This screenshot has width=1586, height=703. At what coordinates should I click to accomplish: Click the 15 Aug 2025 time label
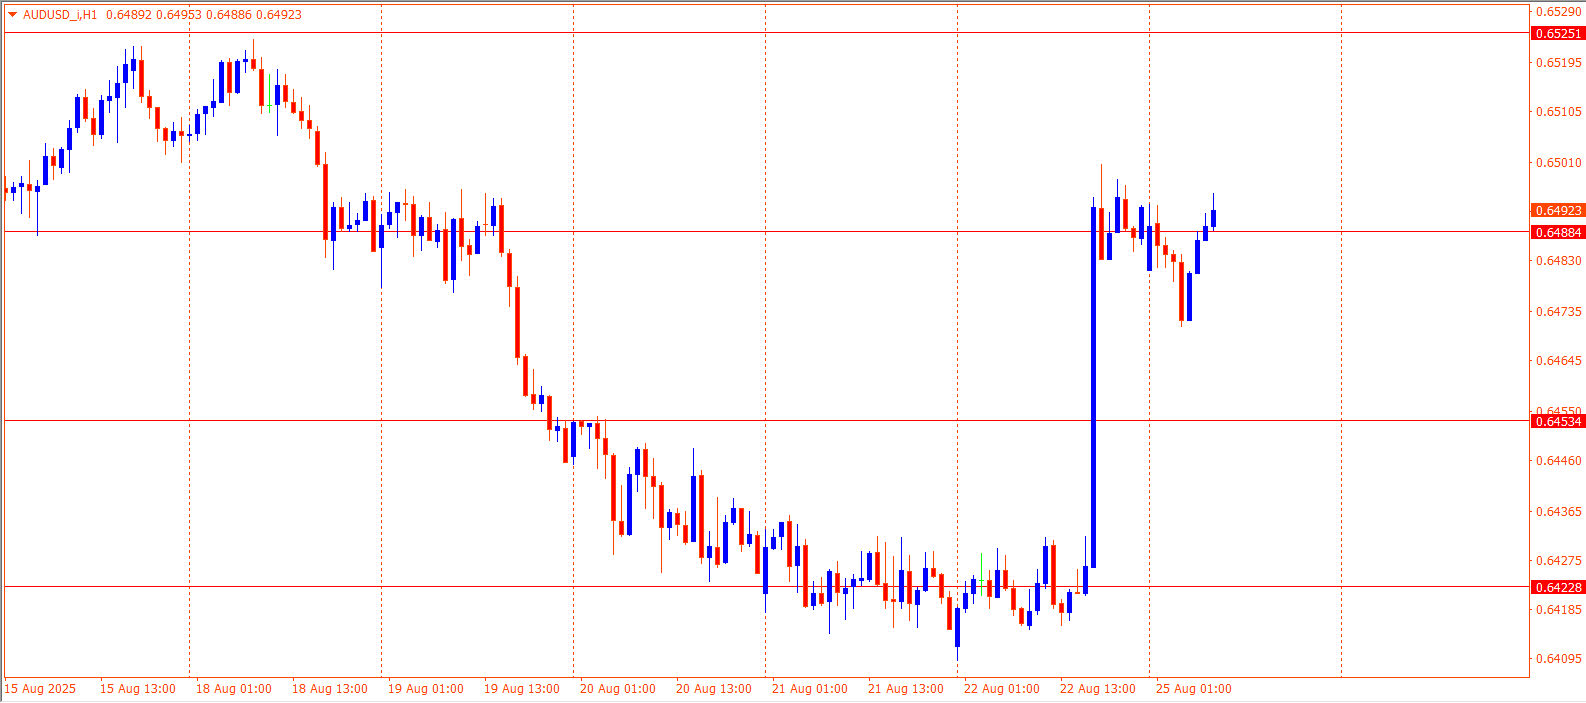click(40, 689)
